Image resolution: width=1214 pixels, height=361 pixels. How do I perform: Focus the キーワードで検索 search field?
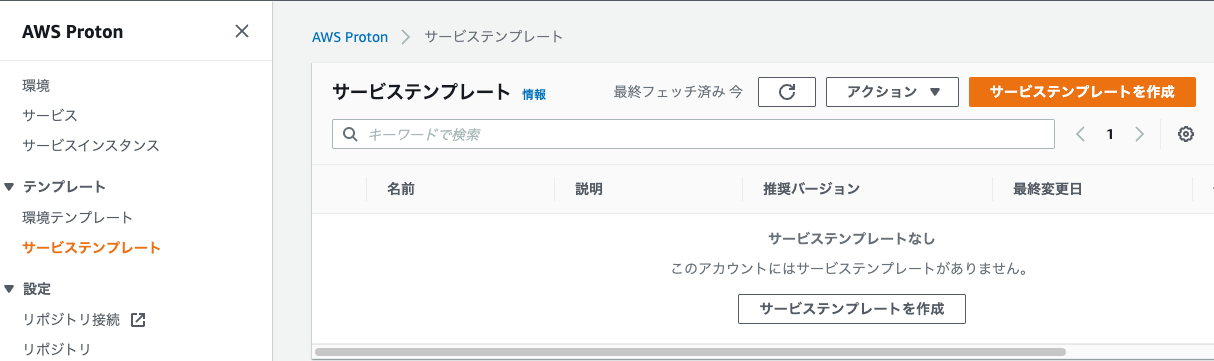coord(693,134)
